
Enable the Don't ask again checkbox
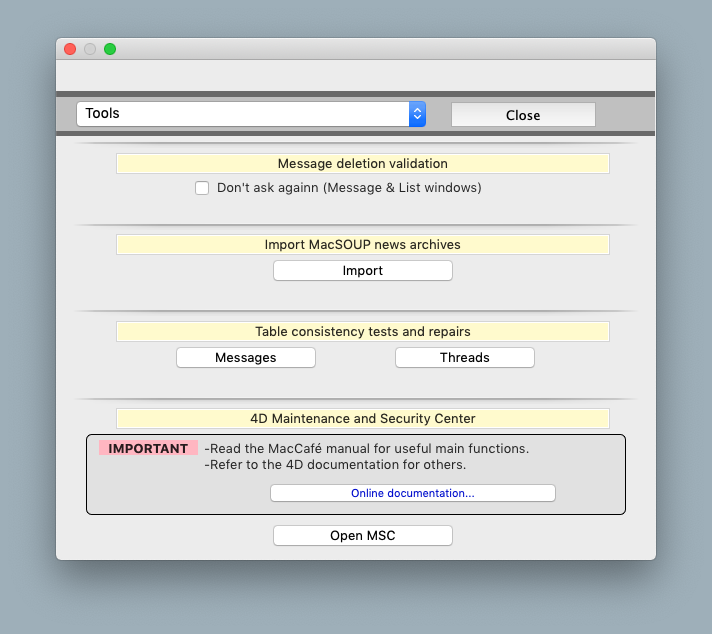[202, 188]
